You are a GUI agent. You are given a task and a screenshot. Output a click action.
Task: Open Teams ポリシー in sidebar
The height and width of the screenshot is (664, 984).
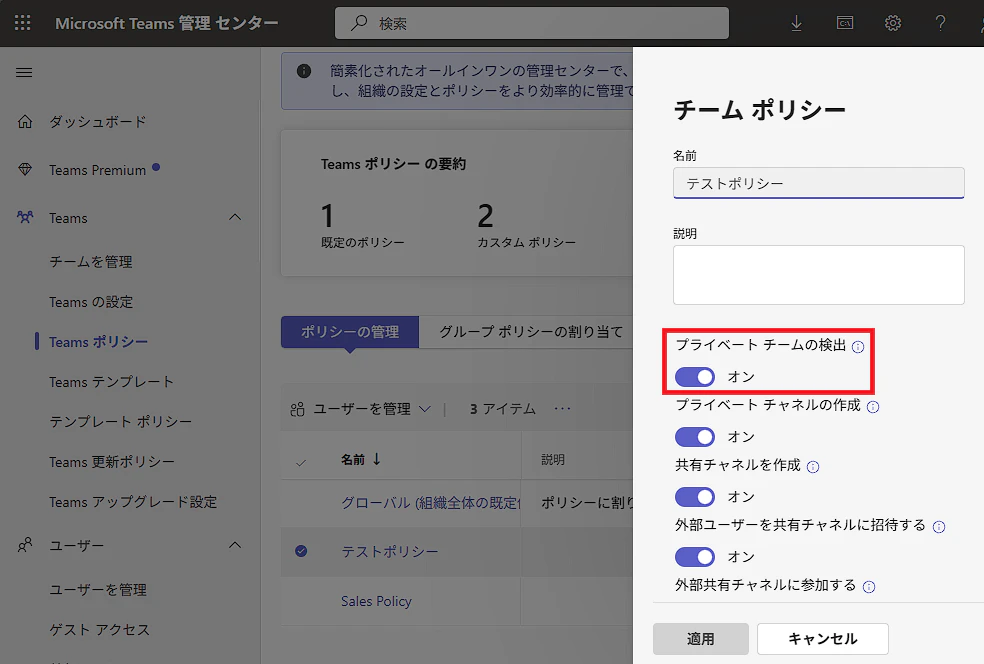point(99,342)
